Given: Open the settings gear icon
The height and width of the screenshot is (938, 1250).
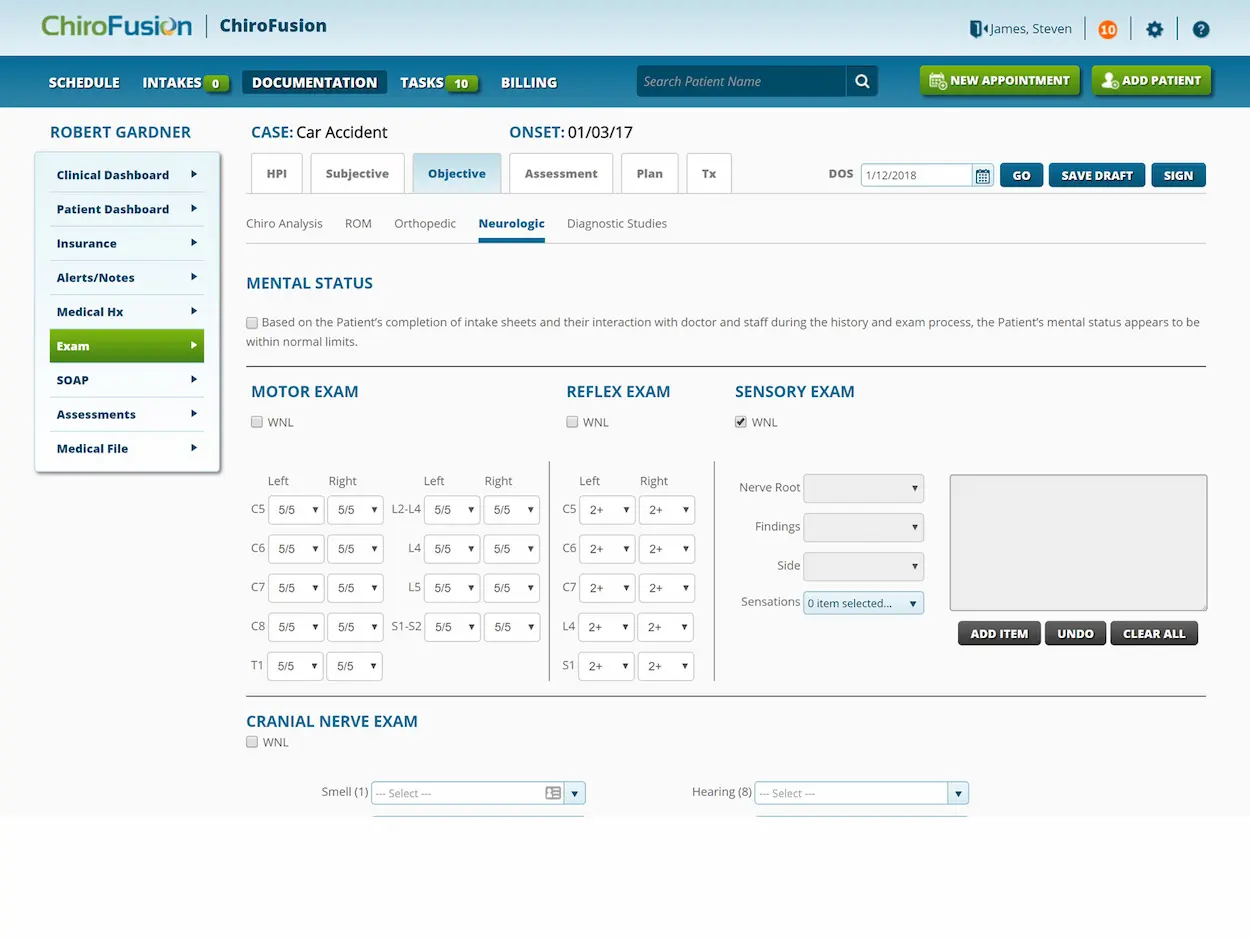Looking at the screenshot, I should coord(1155,29).
